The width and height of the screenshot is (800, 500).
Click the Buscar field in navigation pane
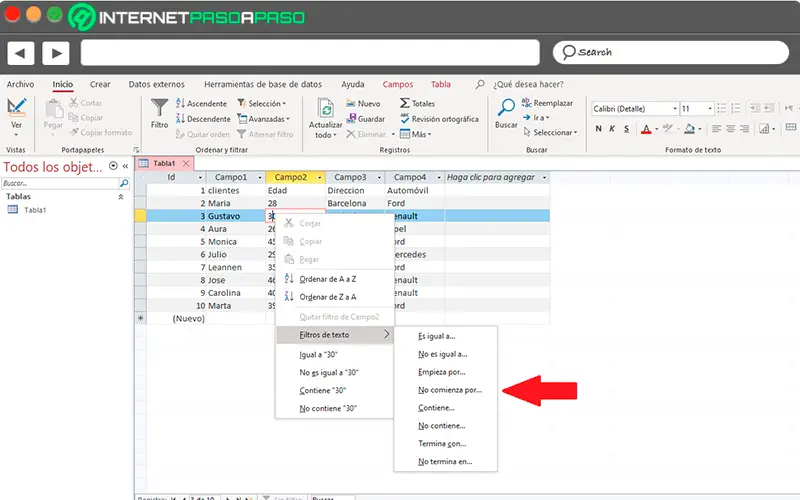point(60,183)
